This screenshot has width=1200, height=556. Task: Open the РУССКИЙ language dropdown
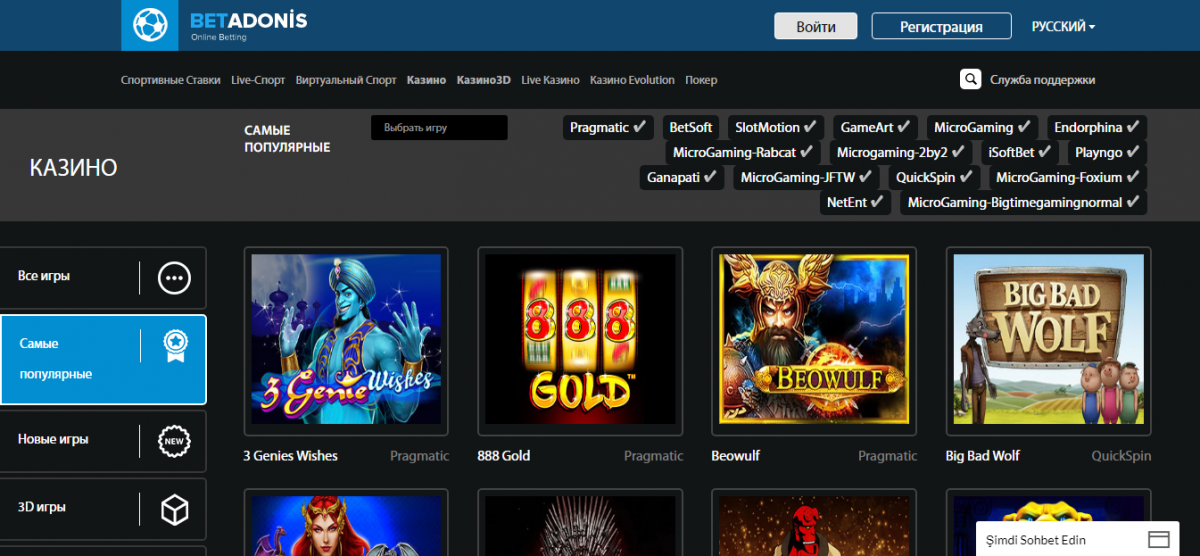pos(1063,27)
